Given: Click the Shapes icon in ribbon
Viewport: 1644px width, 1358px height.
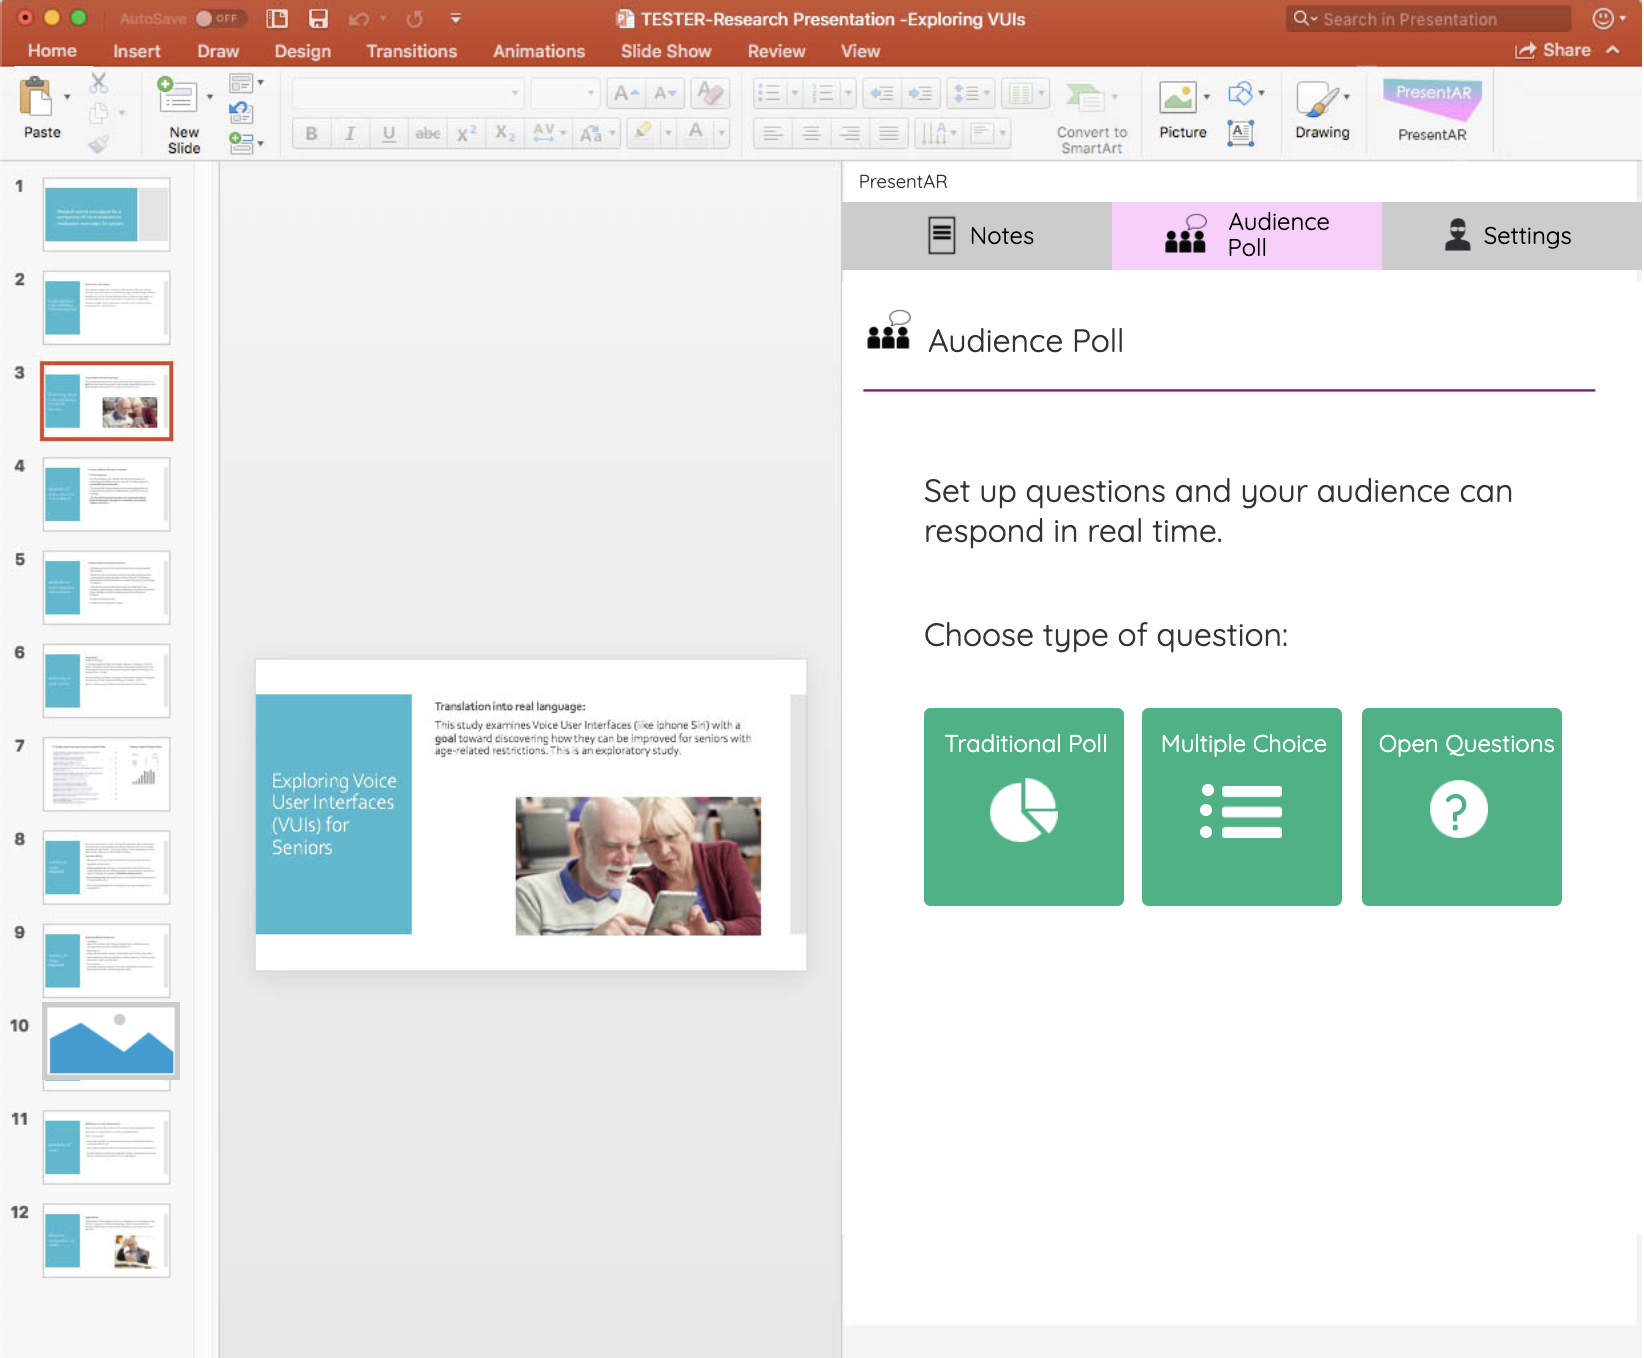Looking at the screenshot, I should pyautogui.click(x=1240, y=93).
